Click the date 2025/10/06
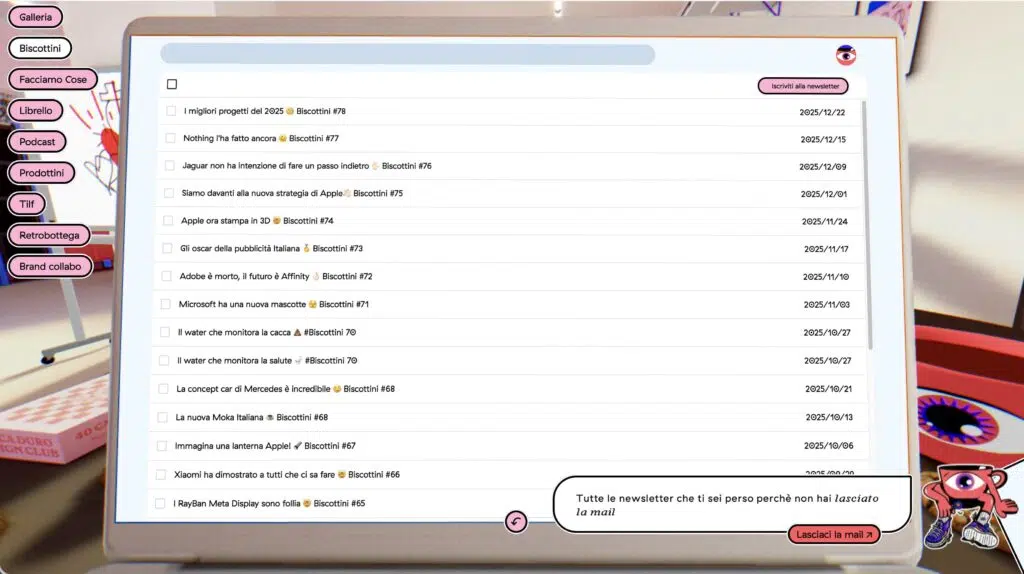This screenshot has width=1024, height=574. click(829, 446)
